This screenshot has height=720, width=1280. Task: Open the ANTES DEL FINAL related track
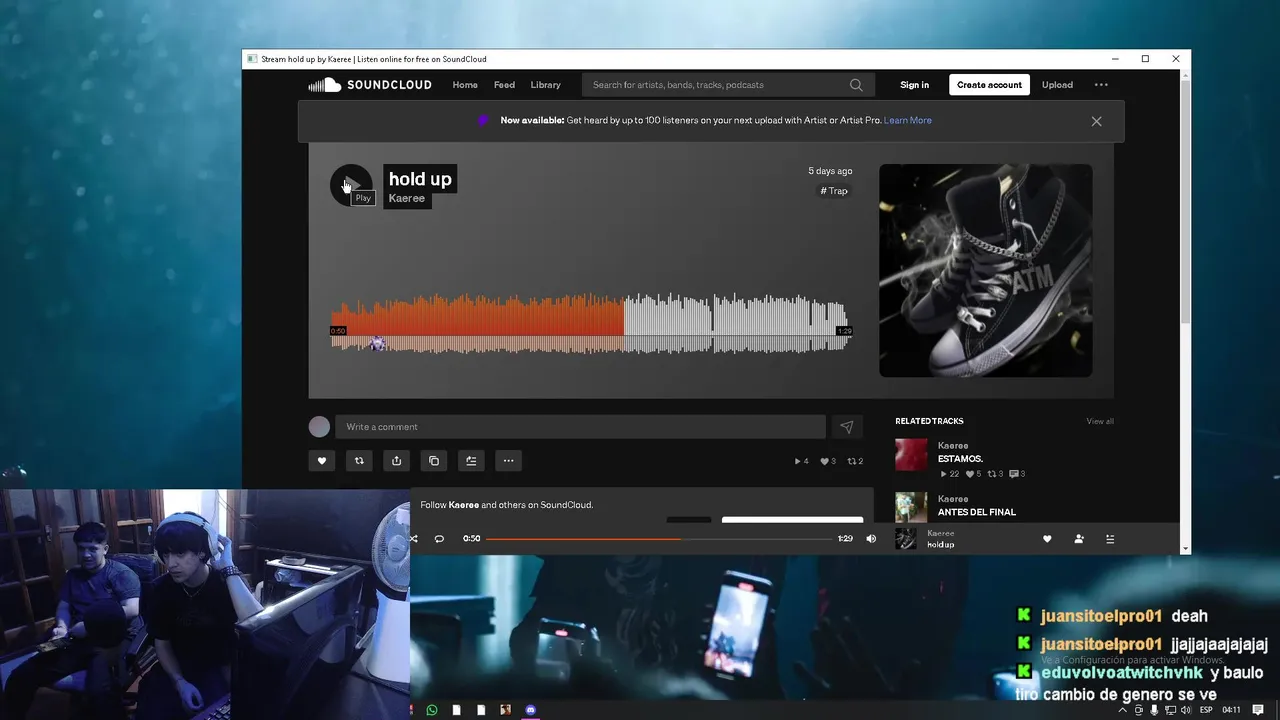tap(977, 512)
